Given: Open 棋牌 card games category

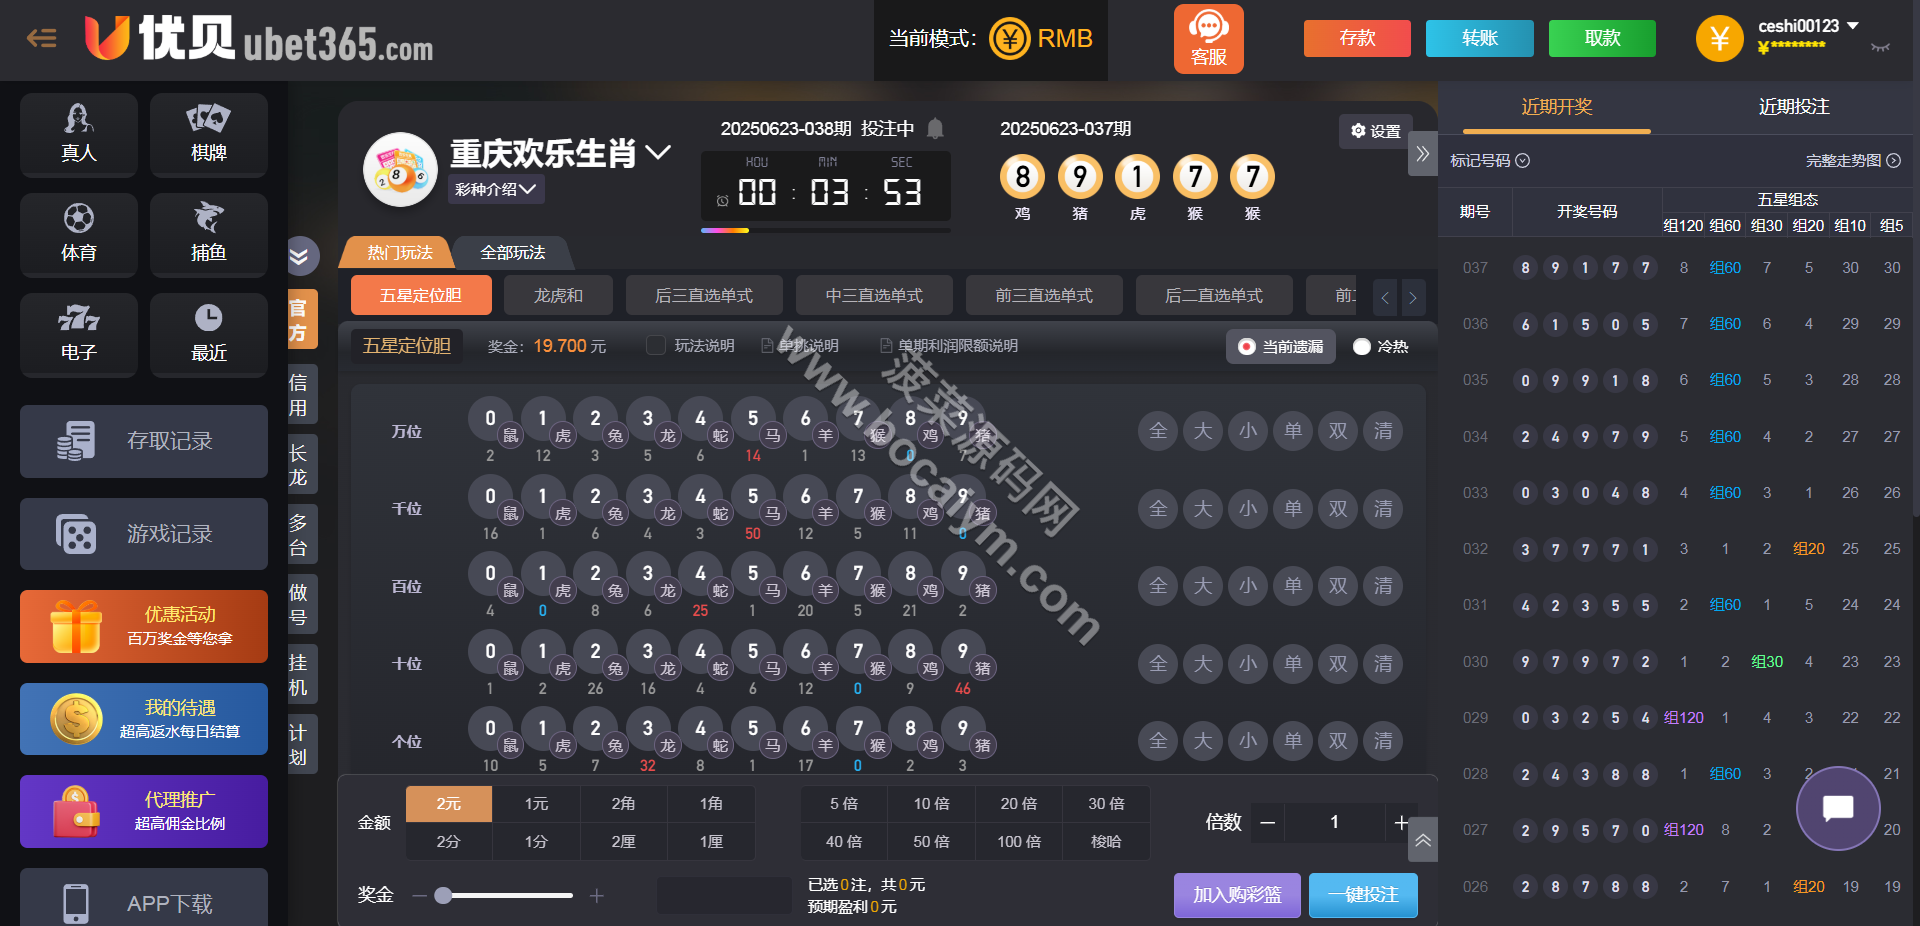Looking at the screenshot, I should click(x=209, y=134).
